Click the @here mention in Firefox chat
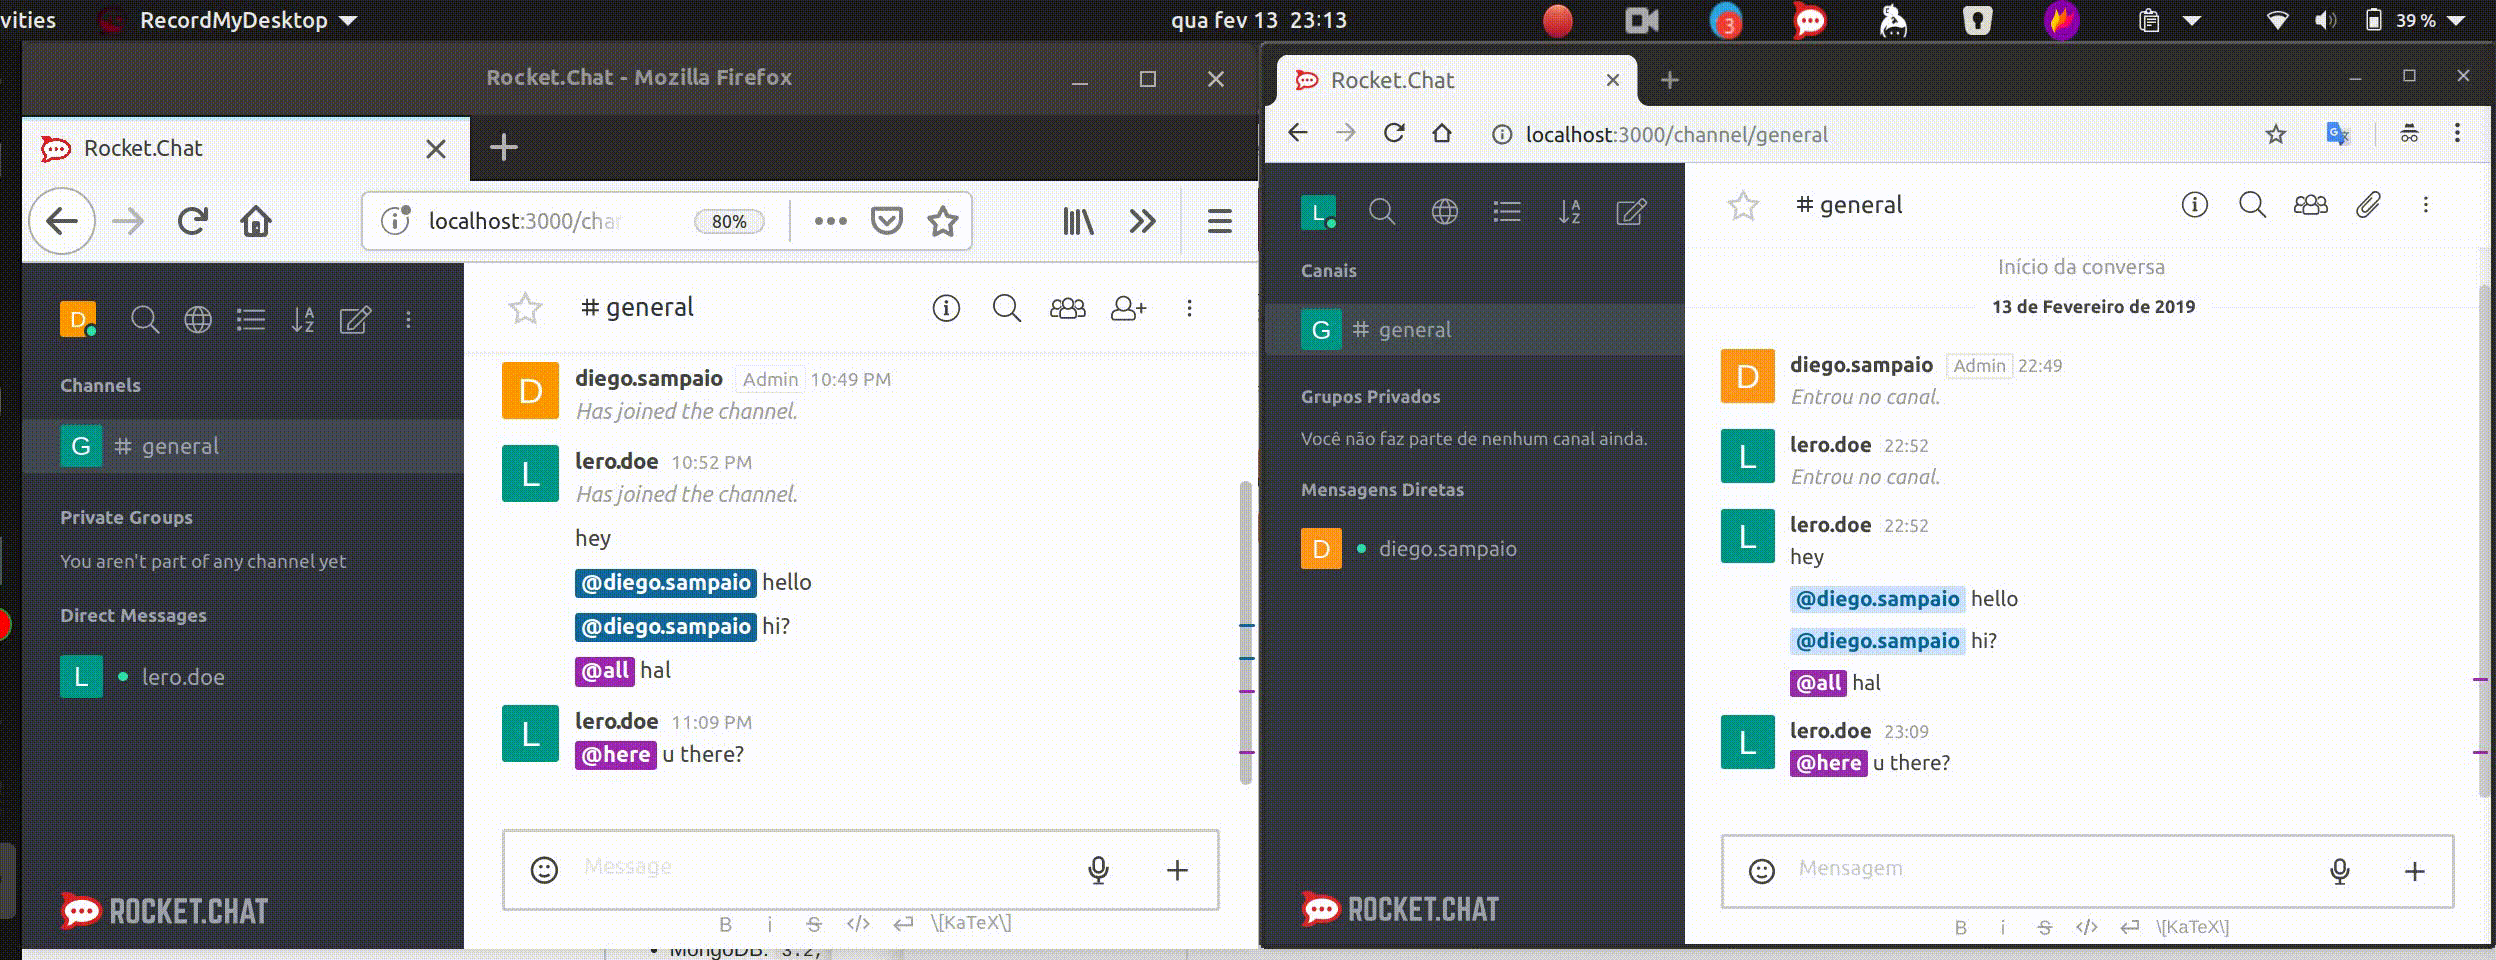This screenshot has width=2496, height=960. 615,754
